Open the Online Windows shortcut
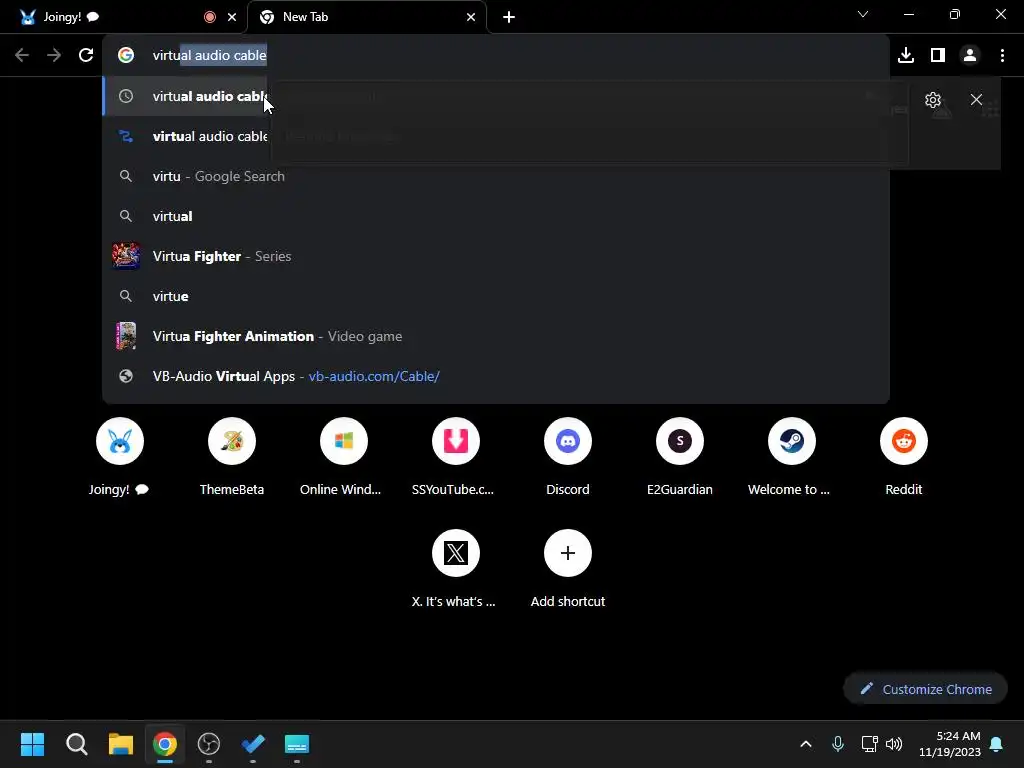 pos(344,457)
